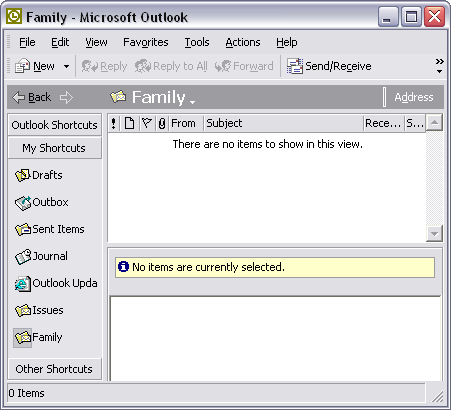451x410 pixels.
Task: Open the Outlook Update shortcut
Action: click(x=56, y=284)
